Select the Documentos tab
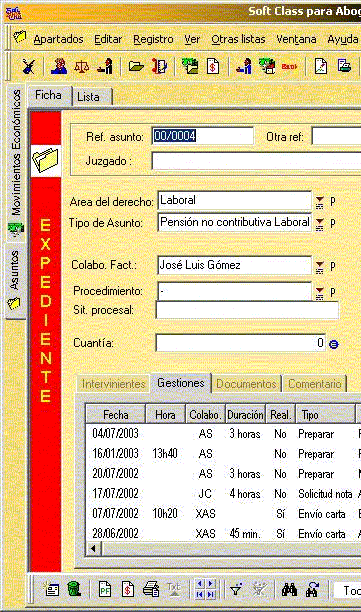Viewport: 361px width, 612px height. 247,384
